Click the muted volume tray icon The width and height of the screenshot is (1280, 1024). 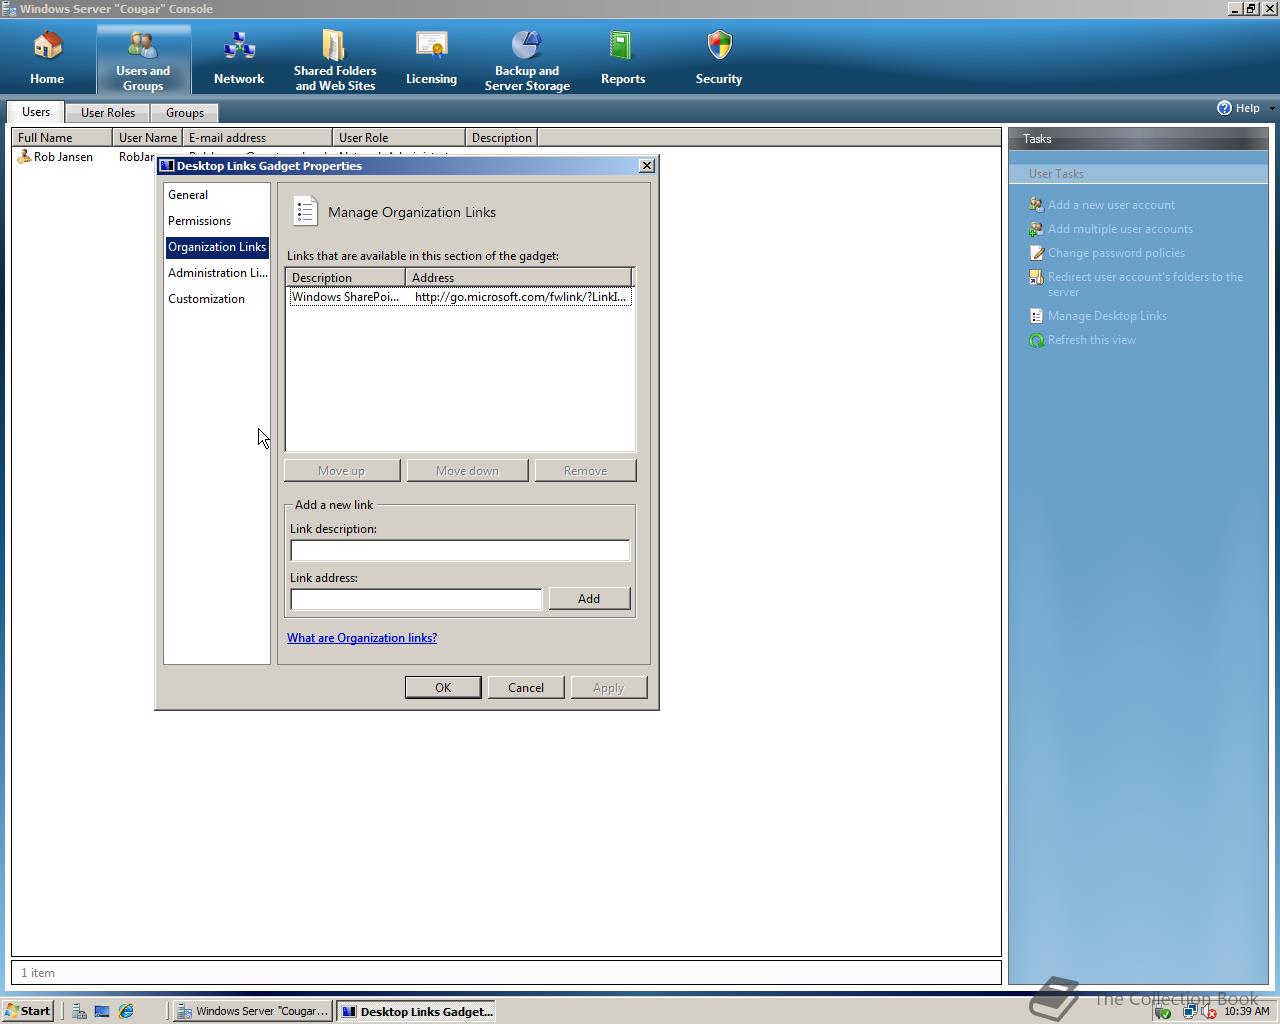pyautogui.click(x=1208, y=1012)
